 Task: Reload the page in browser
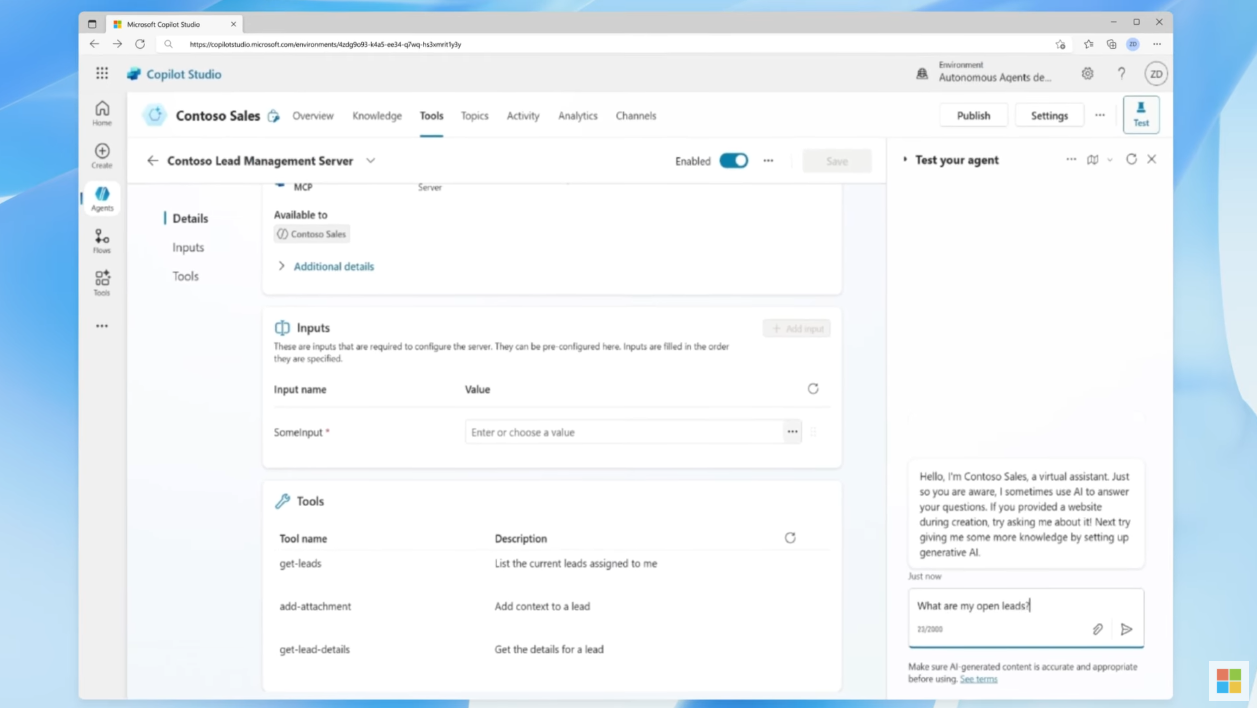click(x=140, y=44)
